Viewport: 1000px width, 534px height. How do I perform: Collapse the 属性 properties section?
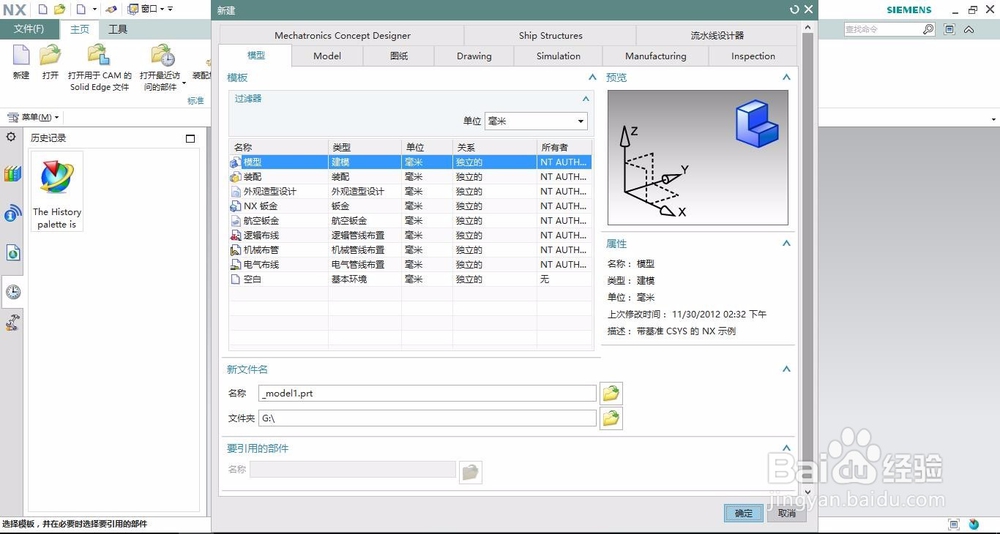pyautogui.click(x=786, y=243)
